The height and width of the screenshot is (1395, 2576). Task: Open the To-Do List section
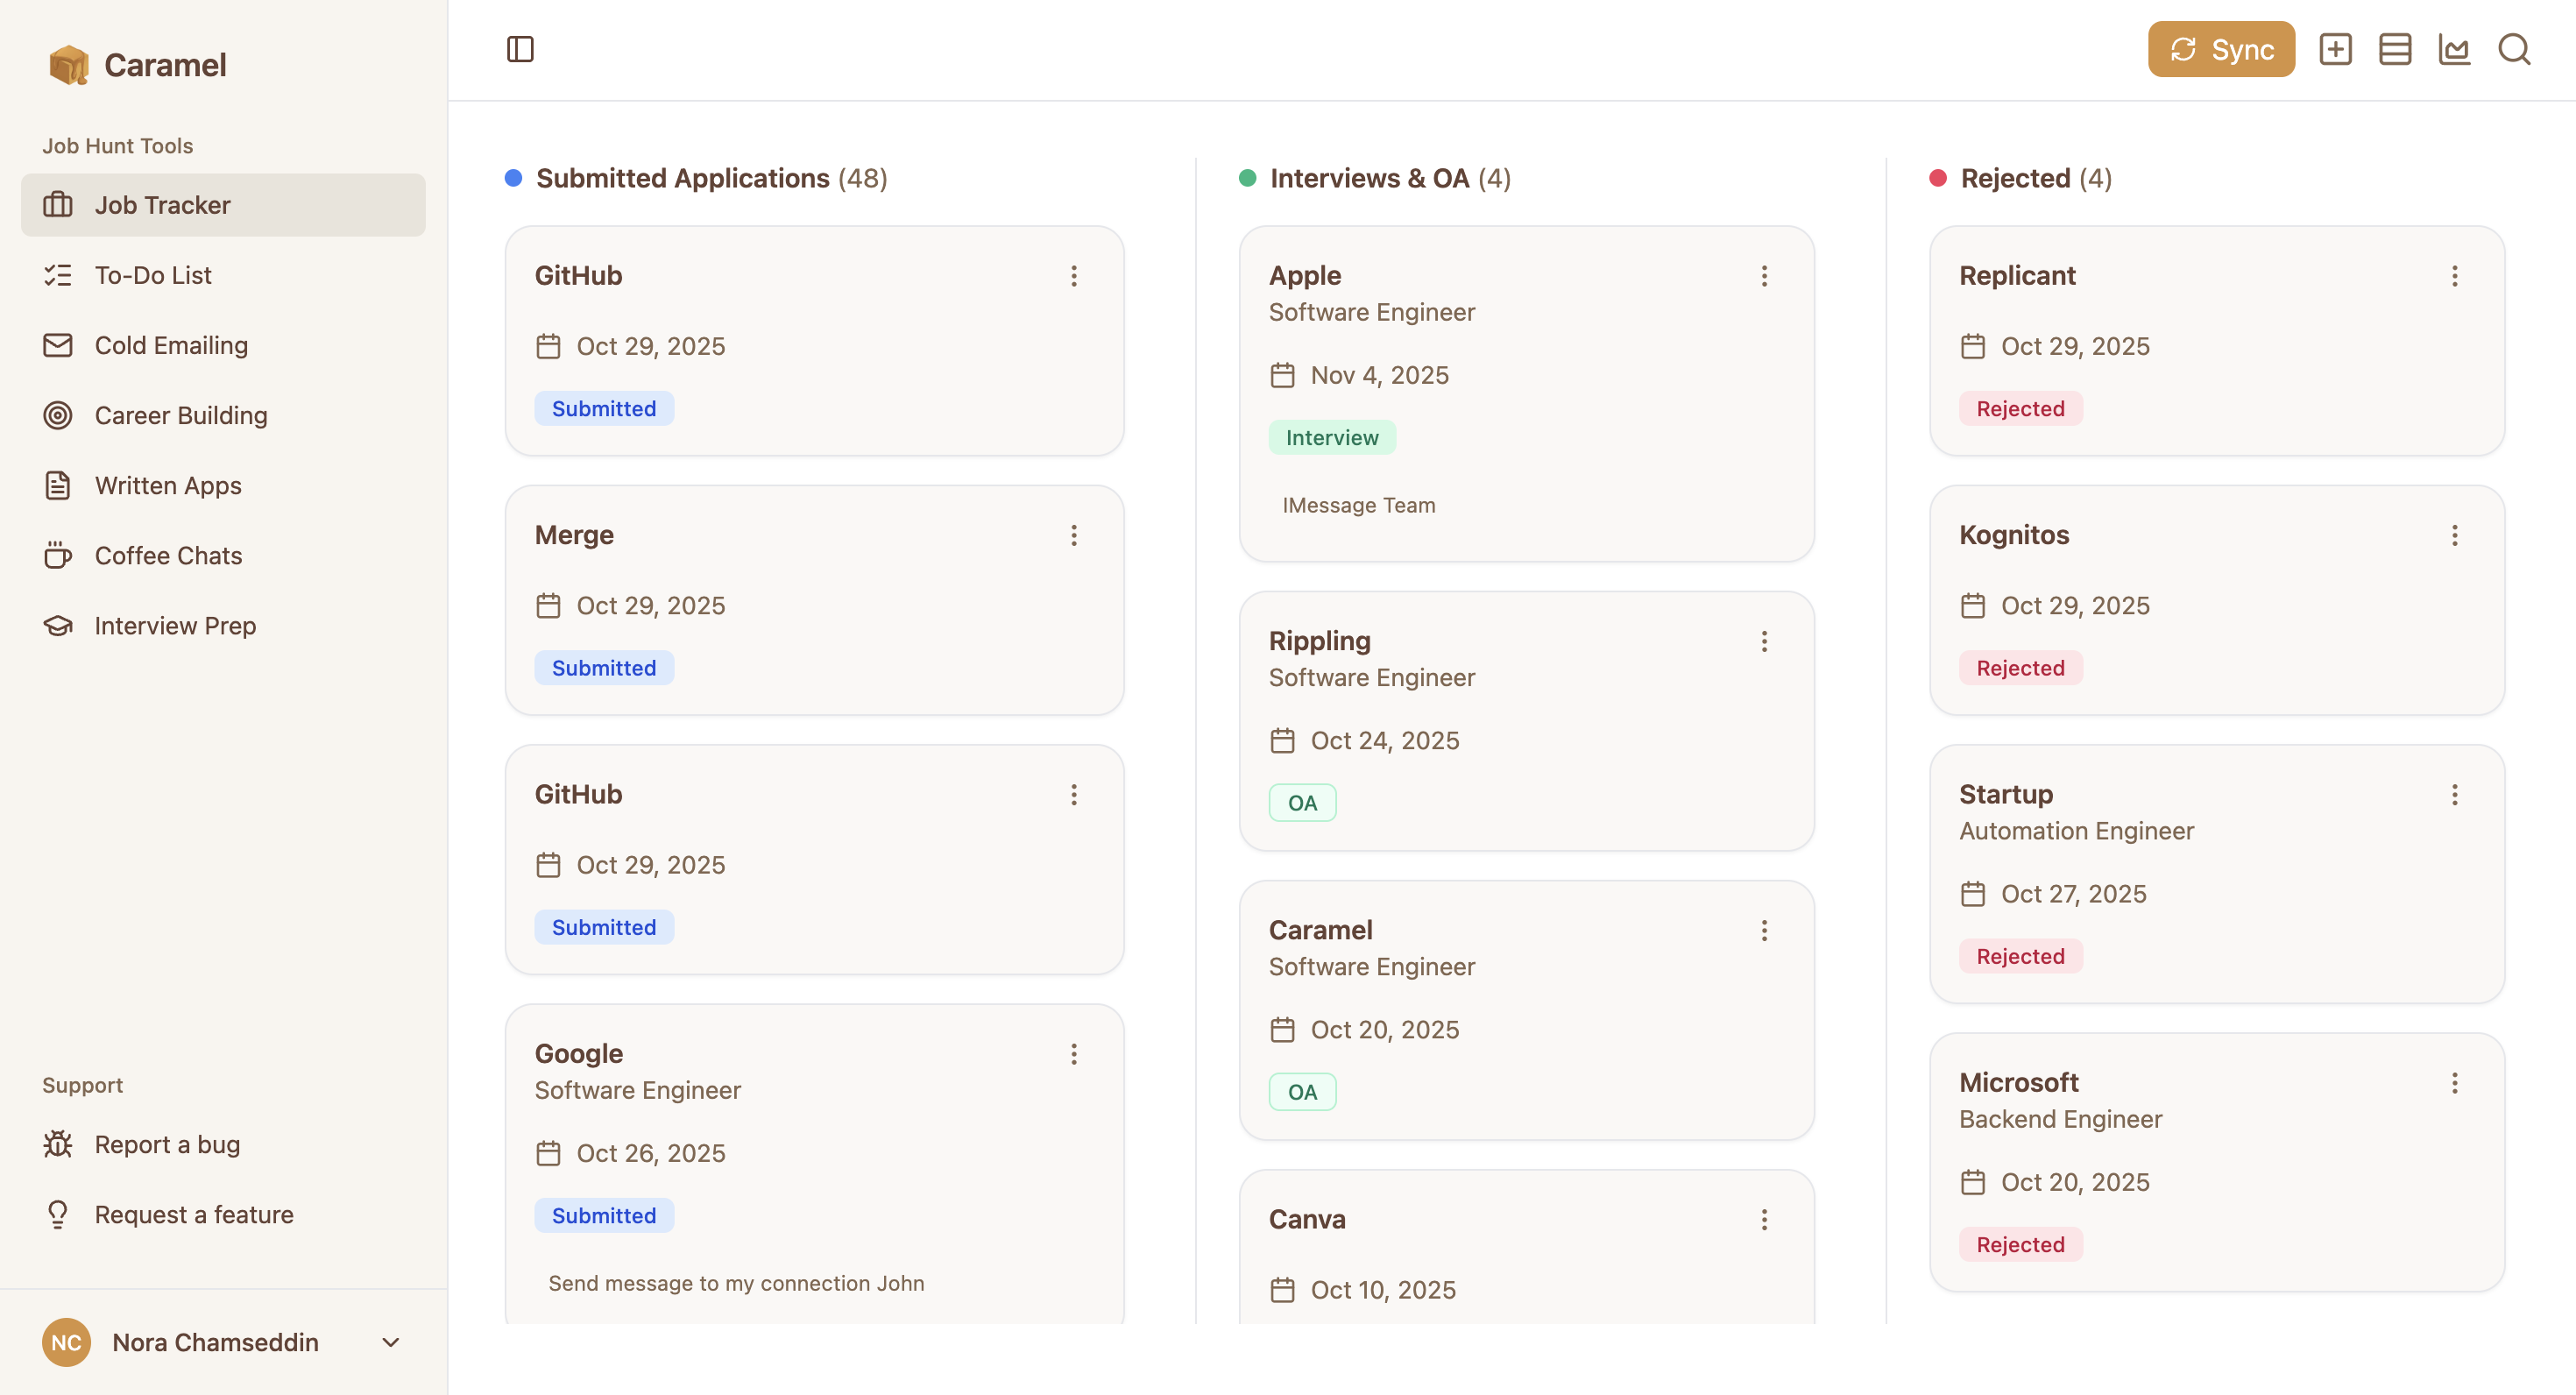153,275
